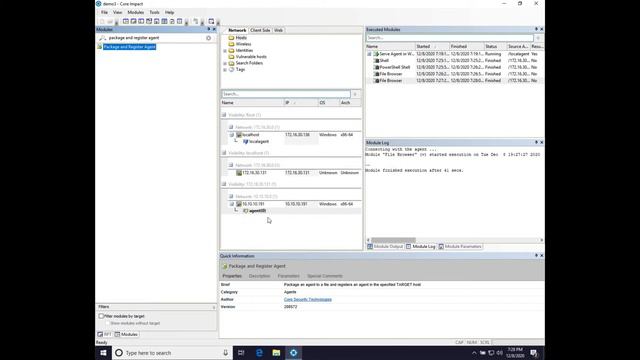Toggle Show modules without target checkbox
The image size is (640, 360).
click(x=108, y=323)
